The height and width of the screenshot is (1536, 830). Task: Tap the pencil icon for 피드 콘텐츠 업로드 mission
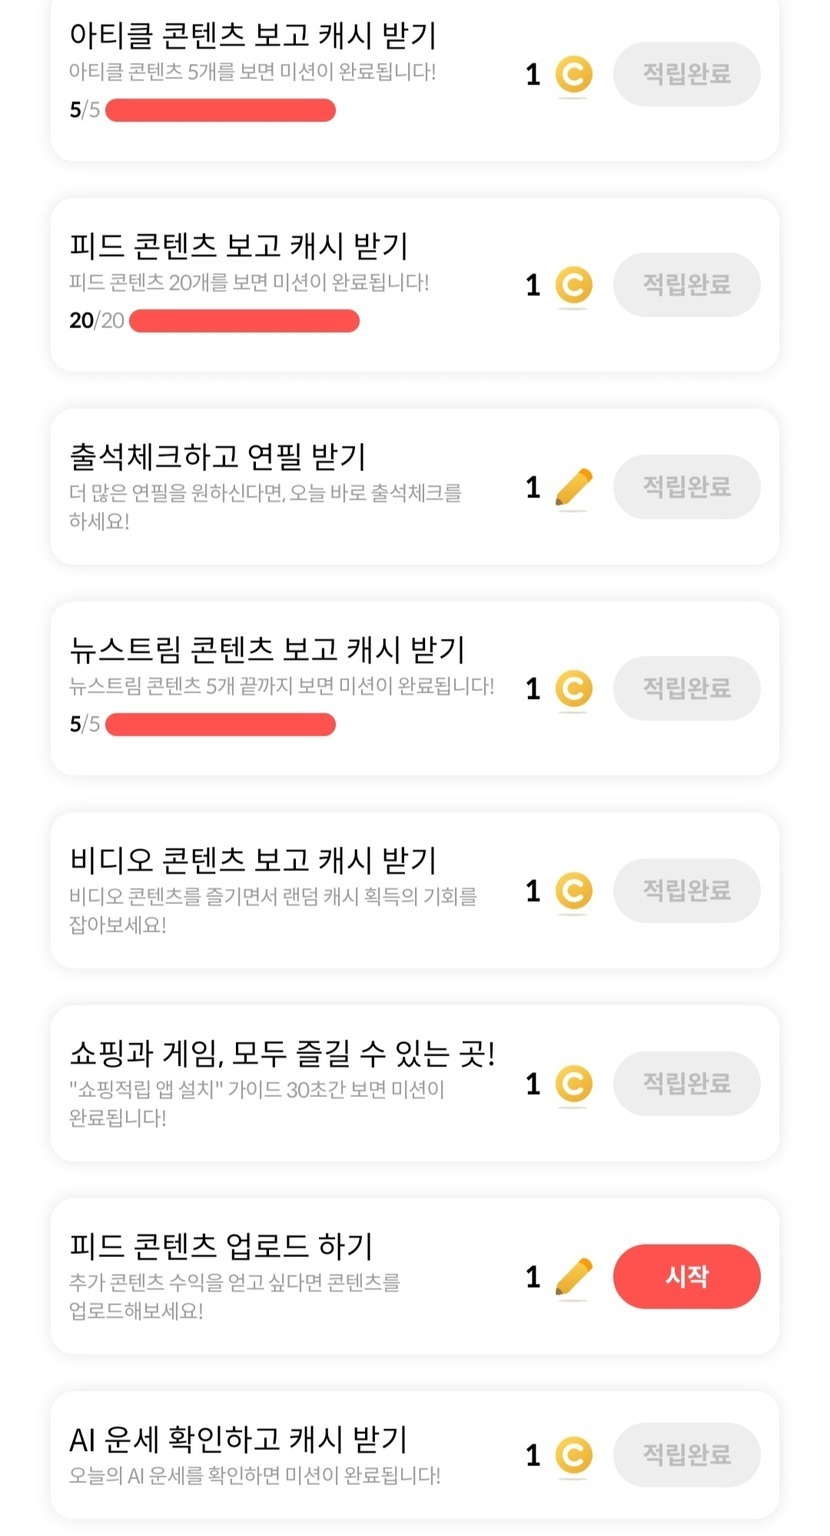point(573,1277)
